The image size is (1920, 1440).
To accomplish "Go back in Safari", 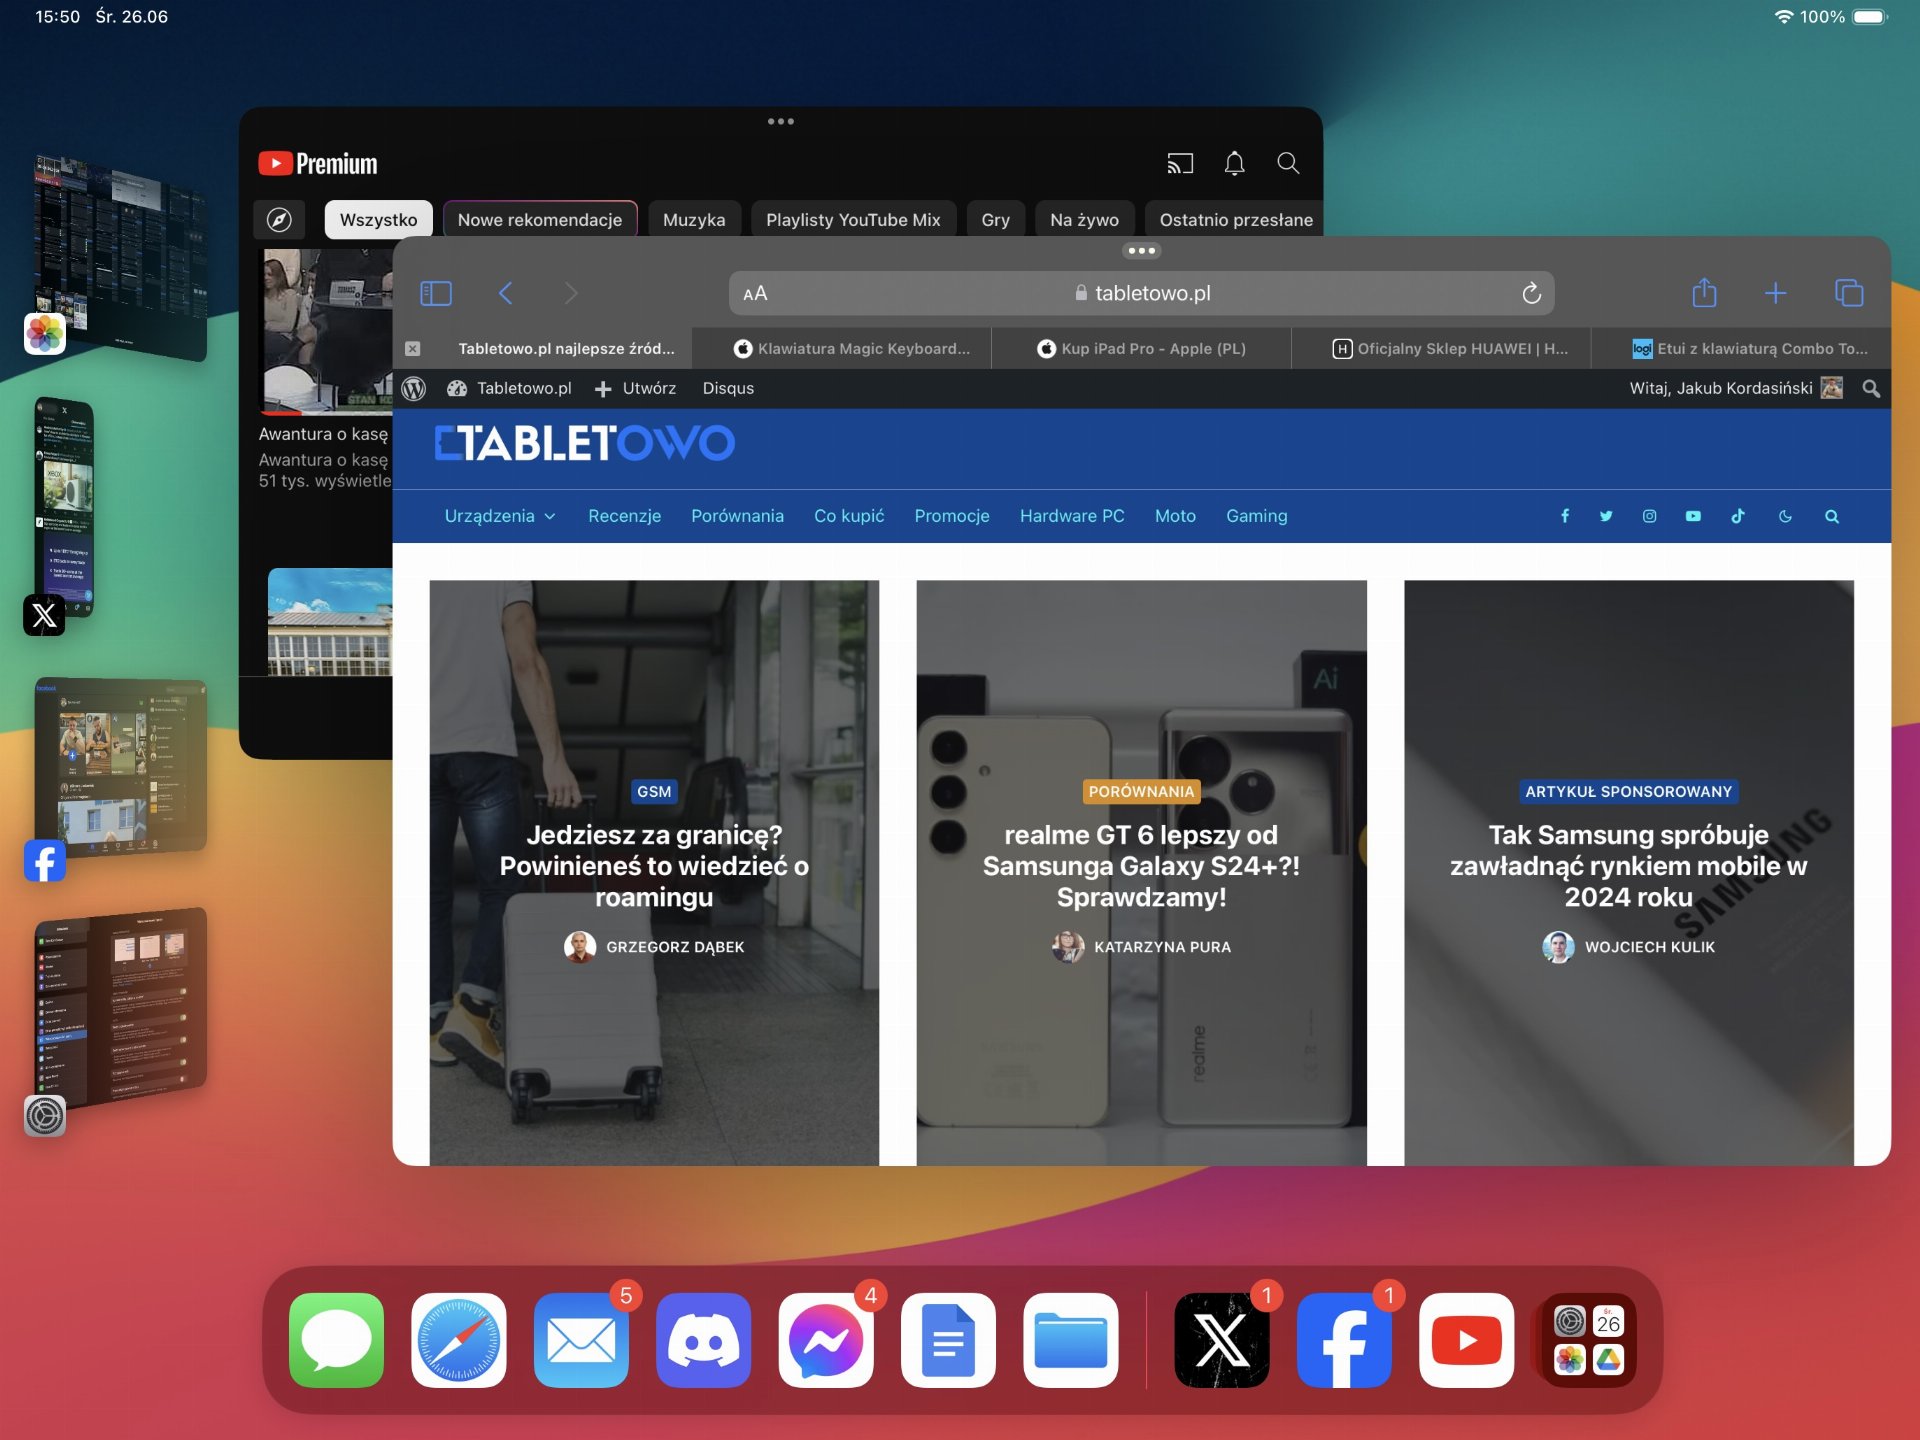I will (x=505, y=293).
